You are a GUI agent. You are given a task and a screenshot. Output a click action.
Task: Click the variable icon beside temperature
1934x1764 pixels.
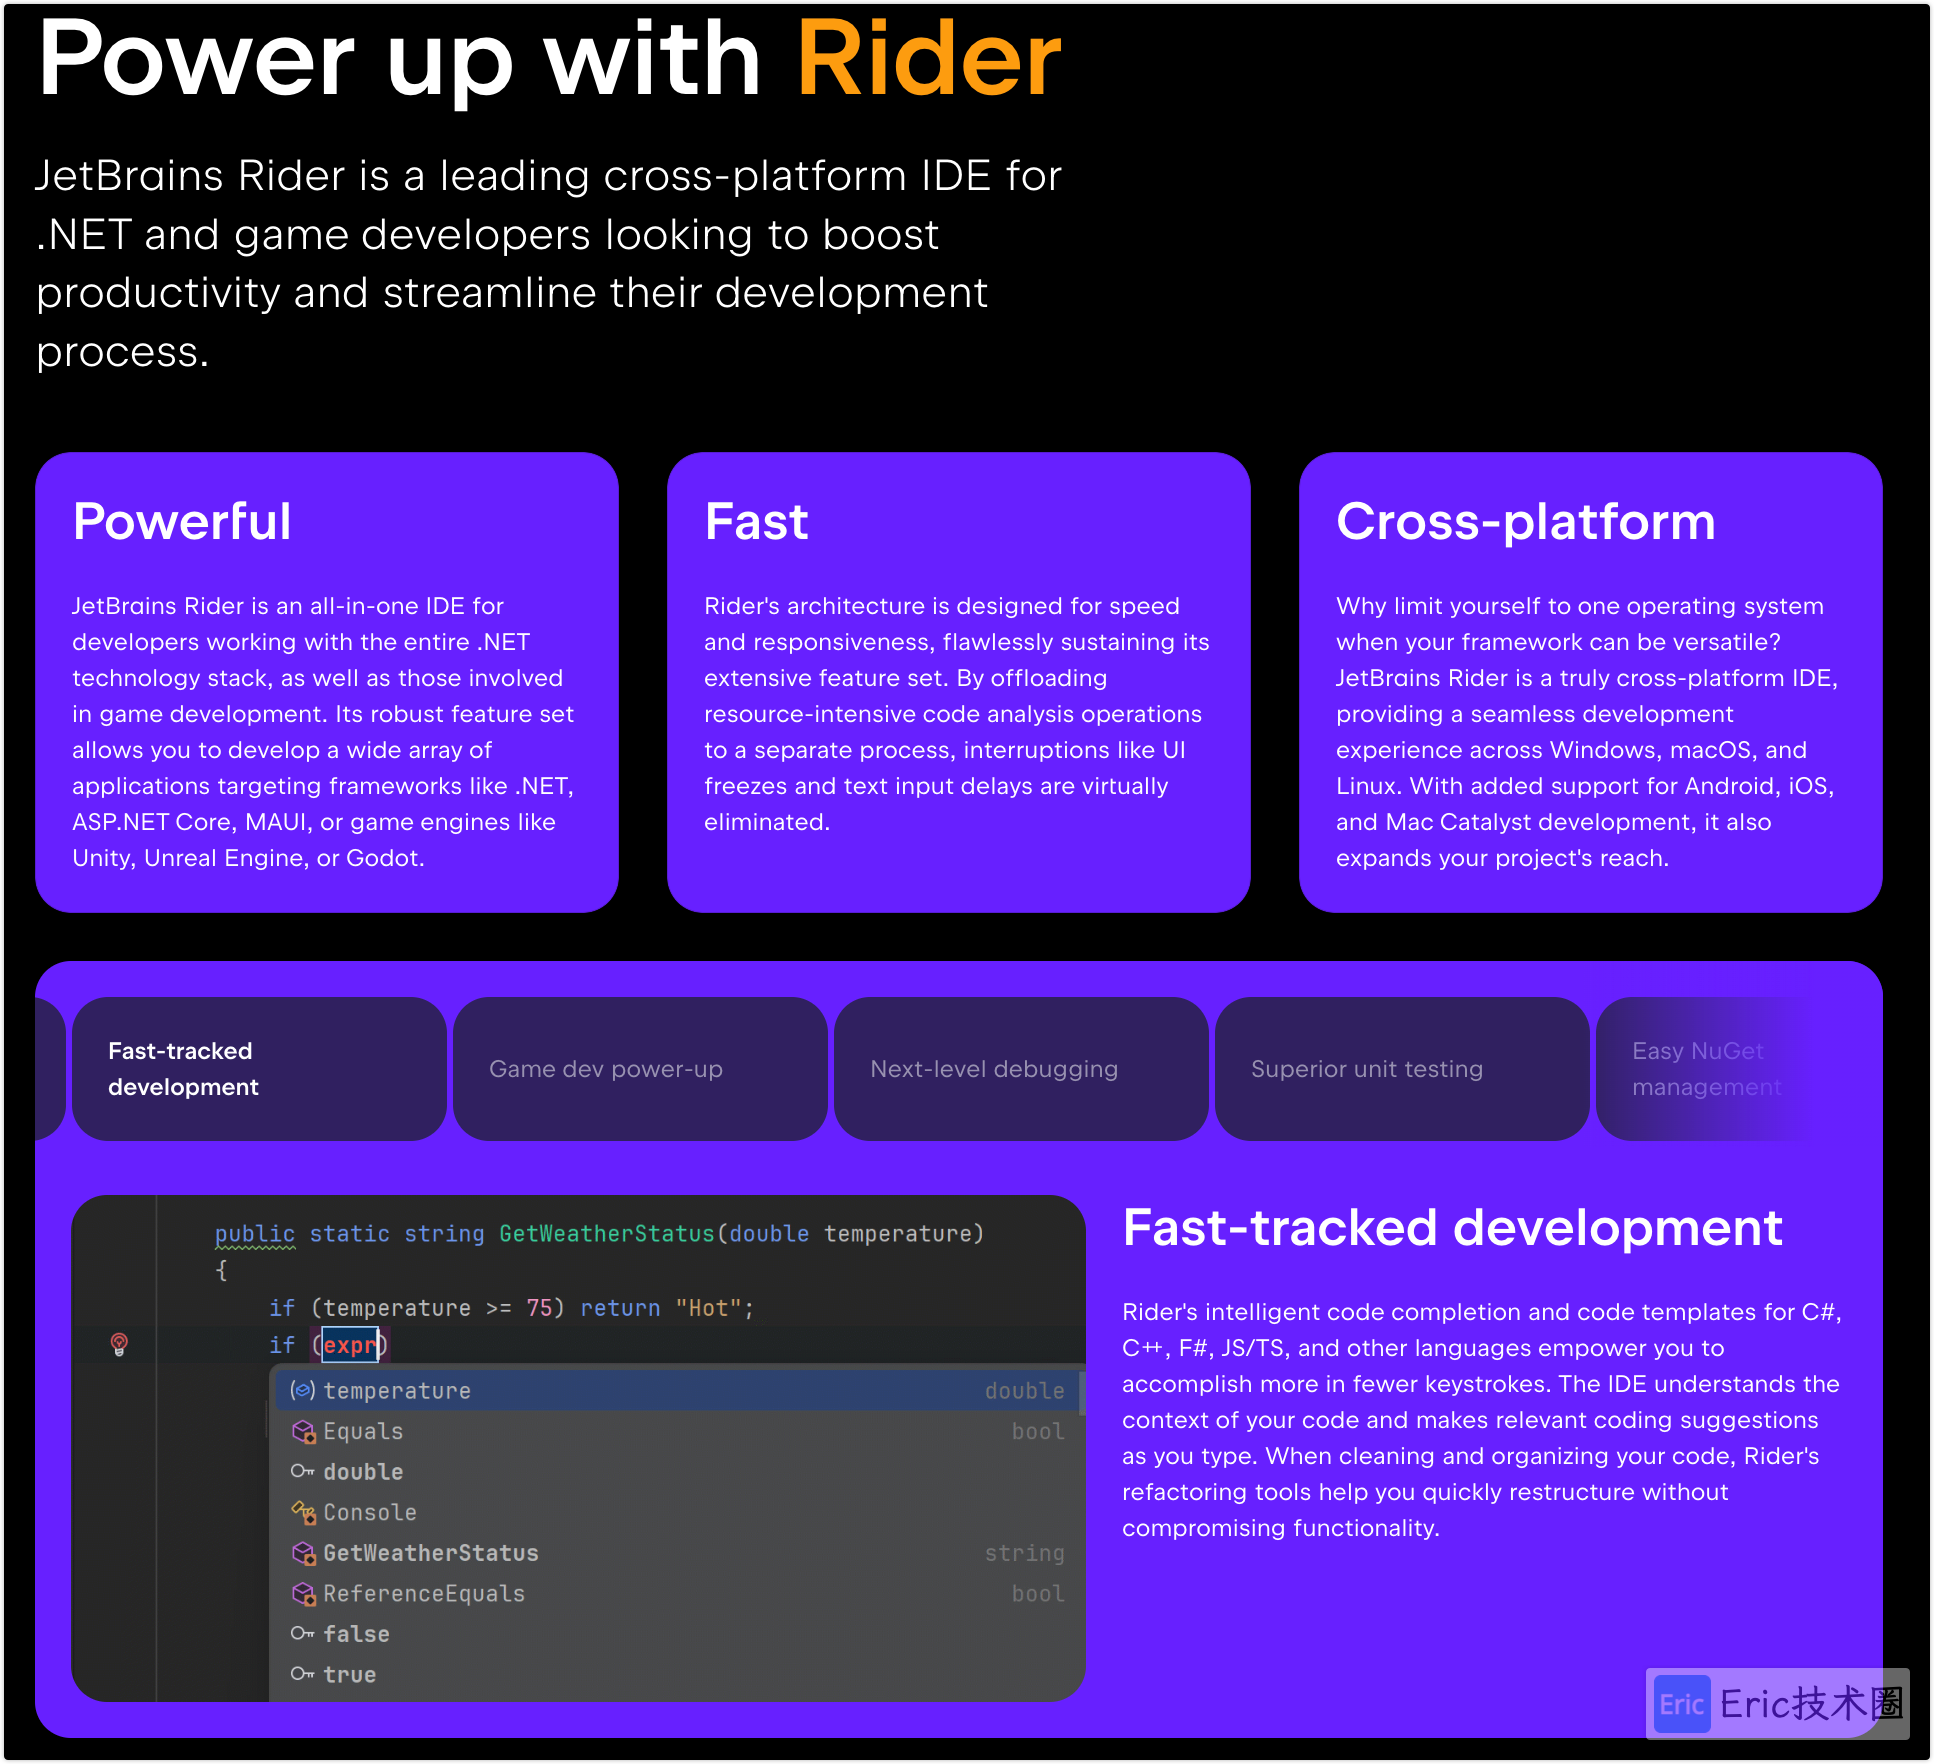point(303,1390)
